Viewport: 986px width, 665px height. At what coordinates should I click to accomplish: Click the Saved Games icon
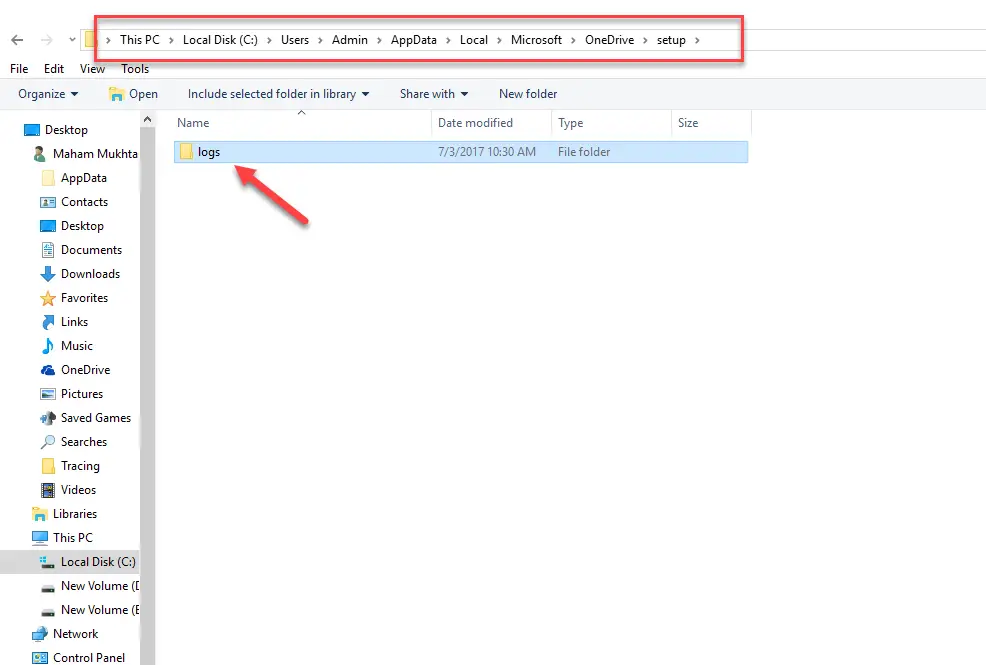click(x=48, y=418)
